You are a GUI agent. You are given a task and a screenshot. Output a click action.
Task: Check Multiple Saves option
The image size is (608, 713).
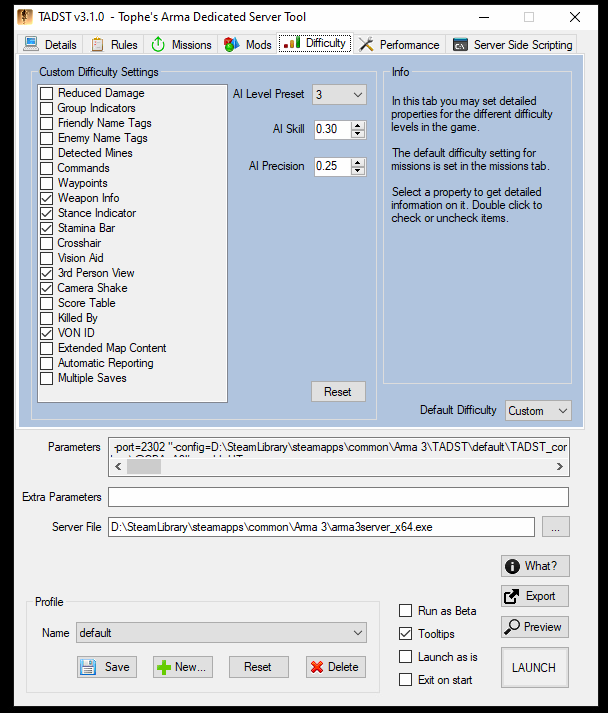click(x=46, y=378)
